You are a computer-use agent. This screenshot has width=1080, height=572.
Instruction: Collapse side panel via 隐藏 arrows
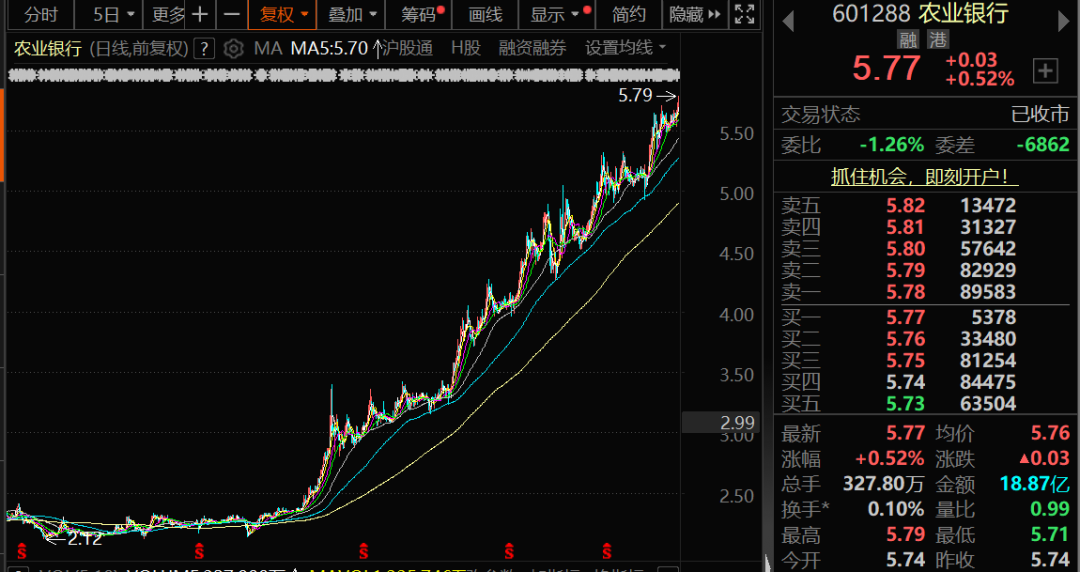tap(694, 14)
